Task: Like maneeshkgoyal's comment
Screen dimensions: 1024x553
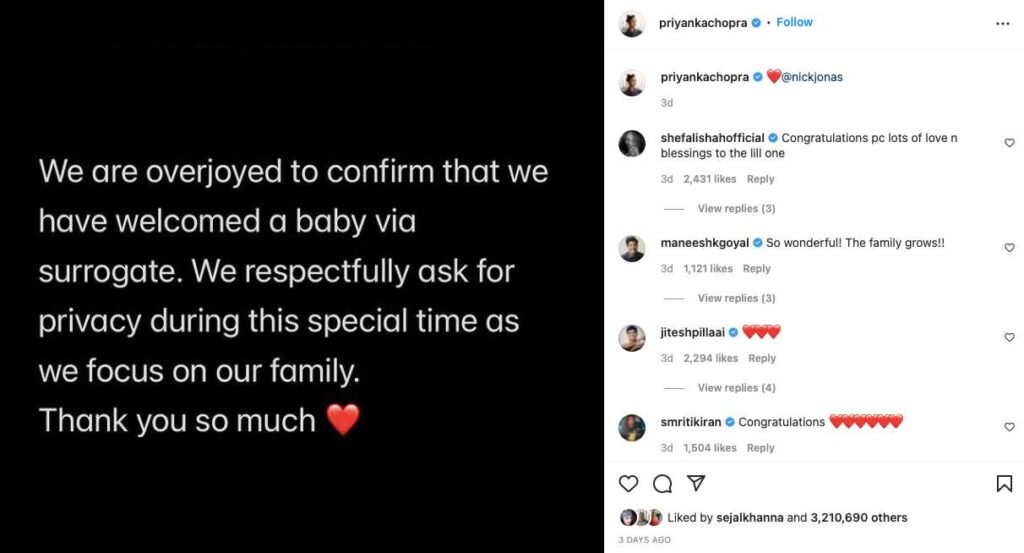Action: pyautogui.click(x=1009, y=248)
